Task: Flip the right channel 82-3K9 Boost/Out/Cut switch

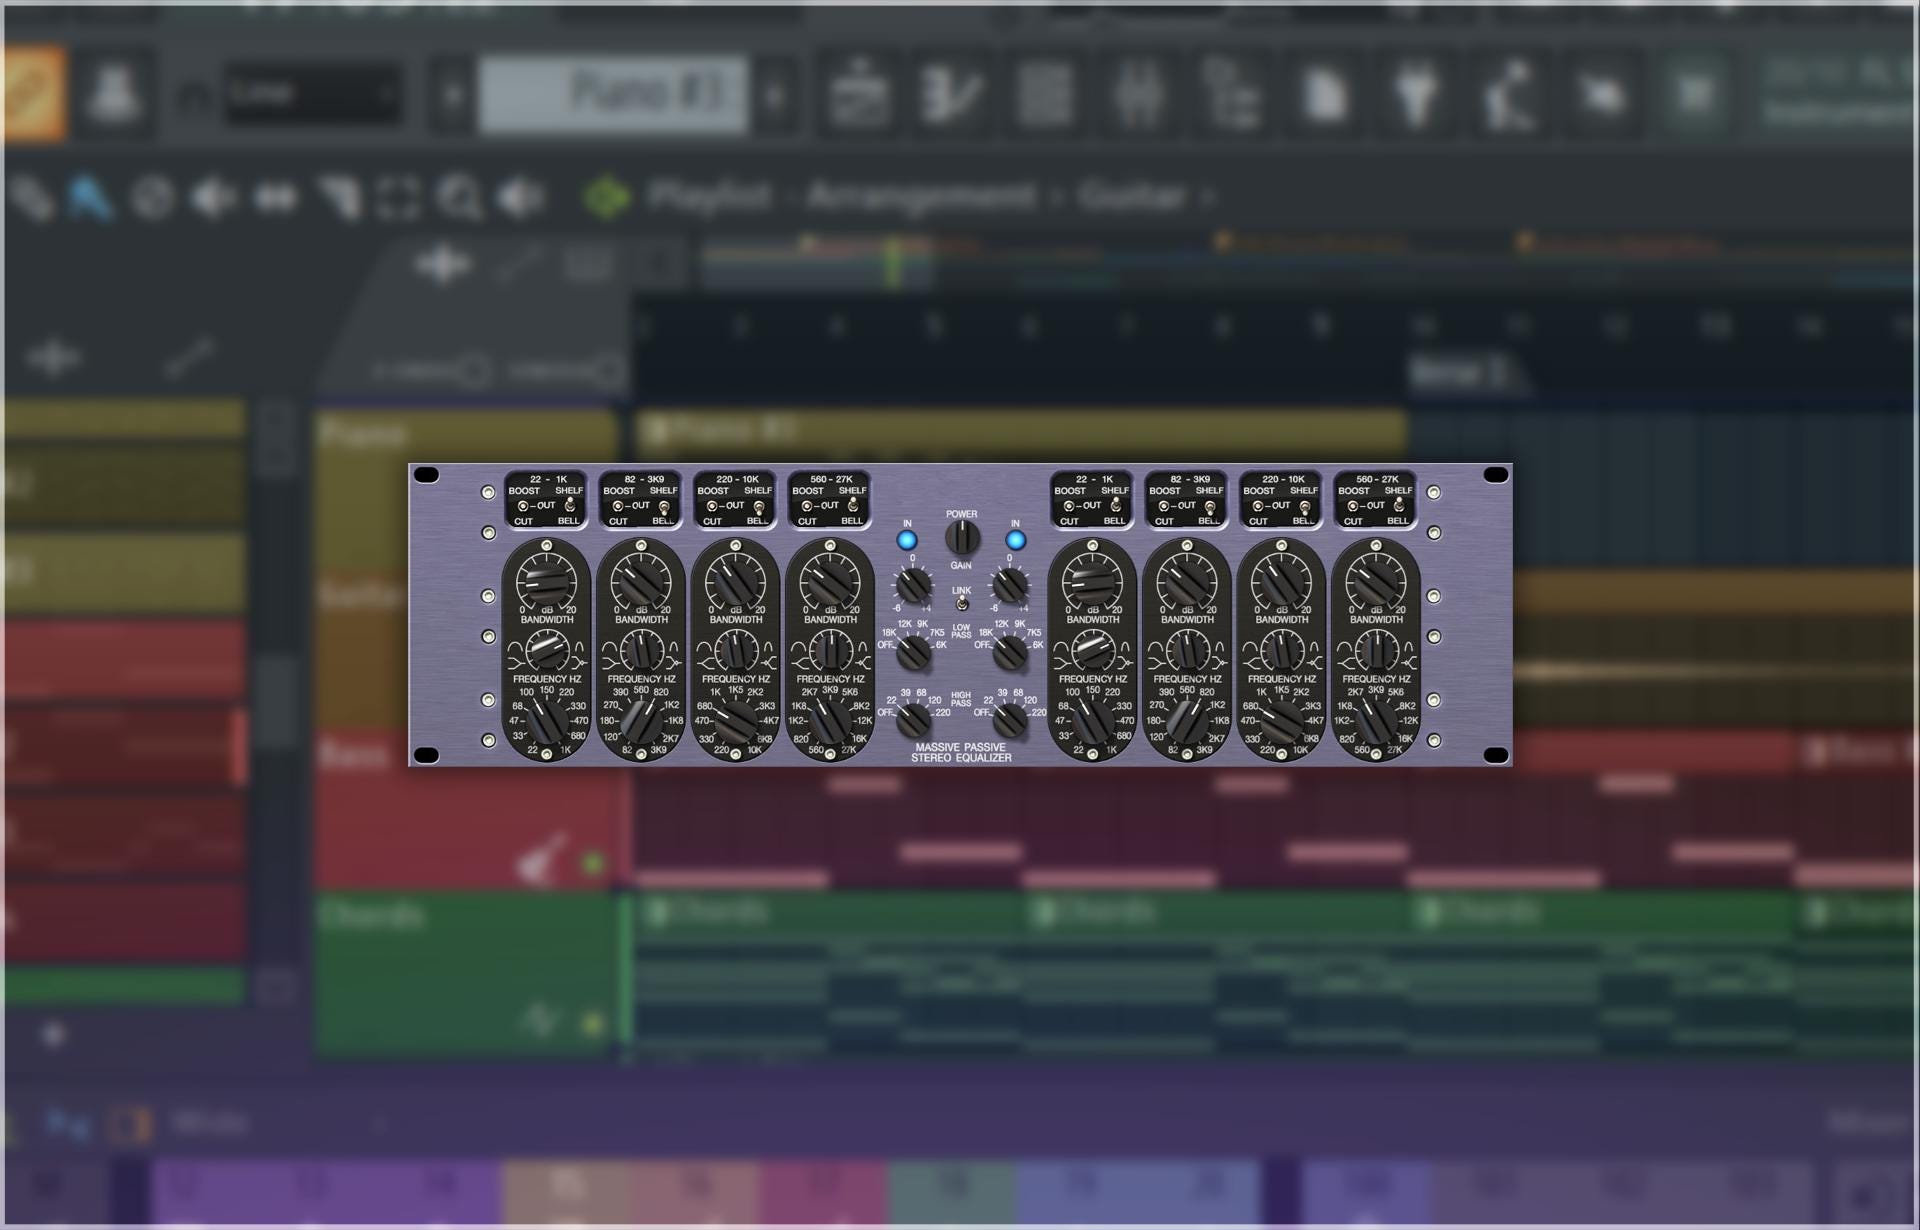Action: tap(1163, 506)
